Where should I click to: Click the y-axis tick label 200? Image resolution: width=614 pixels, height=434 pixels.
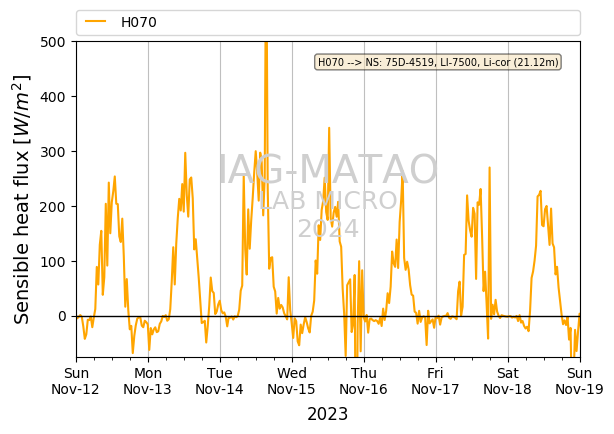[x=52, y=207]
